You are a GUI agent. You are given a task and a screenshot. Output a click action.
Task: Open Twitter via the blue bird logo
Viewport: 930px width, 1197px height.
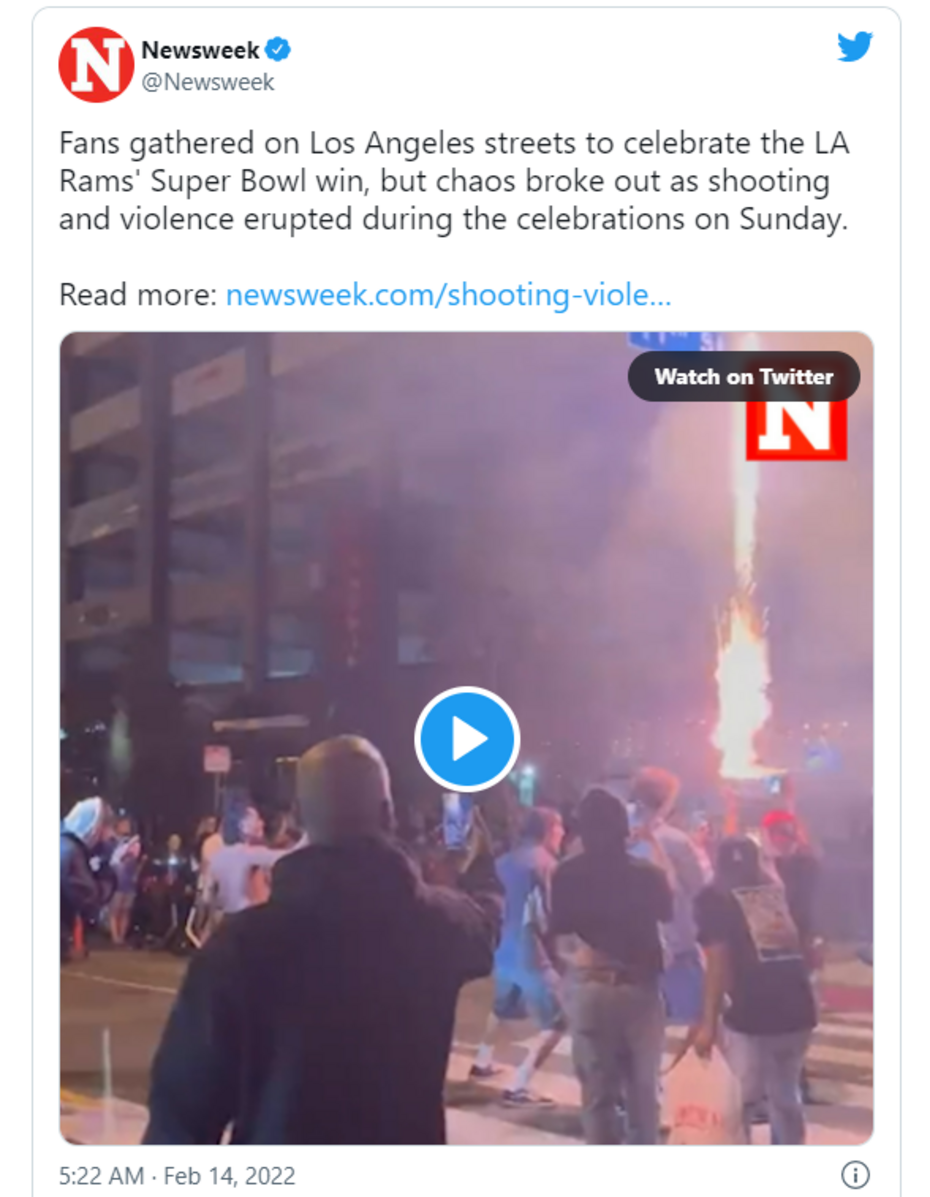(854, 47)
